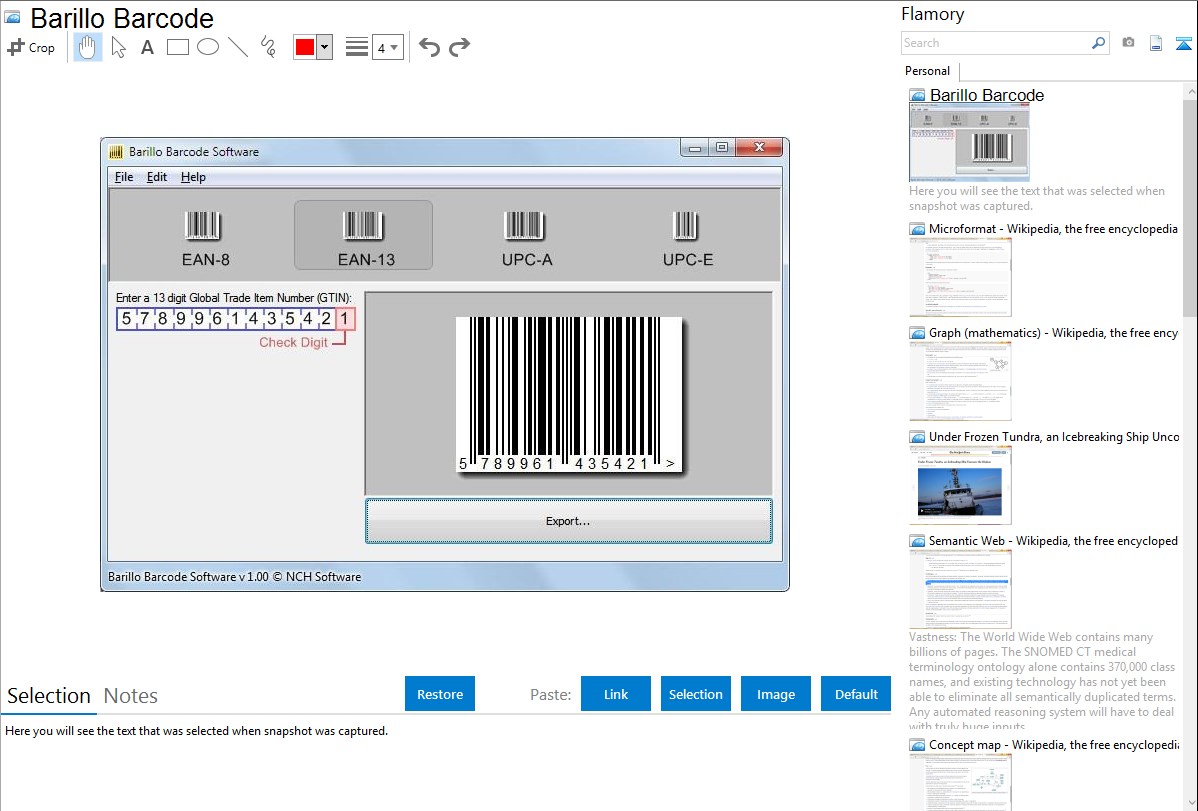The height and width of the screenshot is (811, 1198).
Task: Select the Crop tool
Action: click(31, 47)
